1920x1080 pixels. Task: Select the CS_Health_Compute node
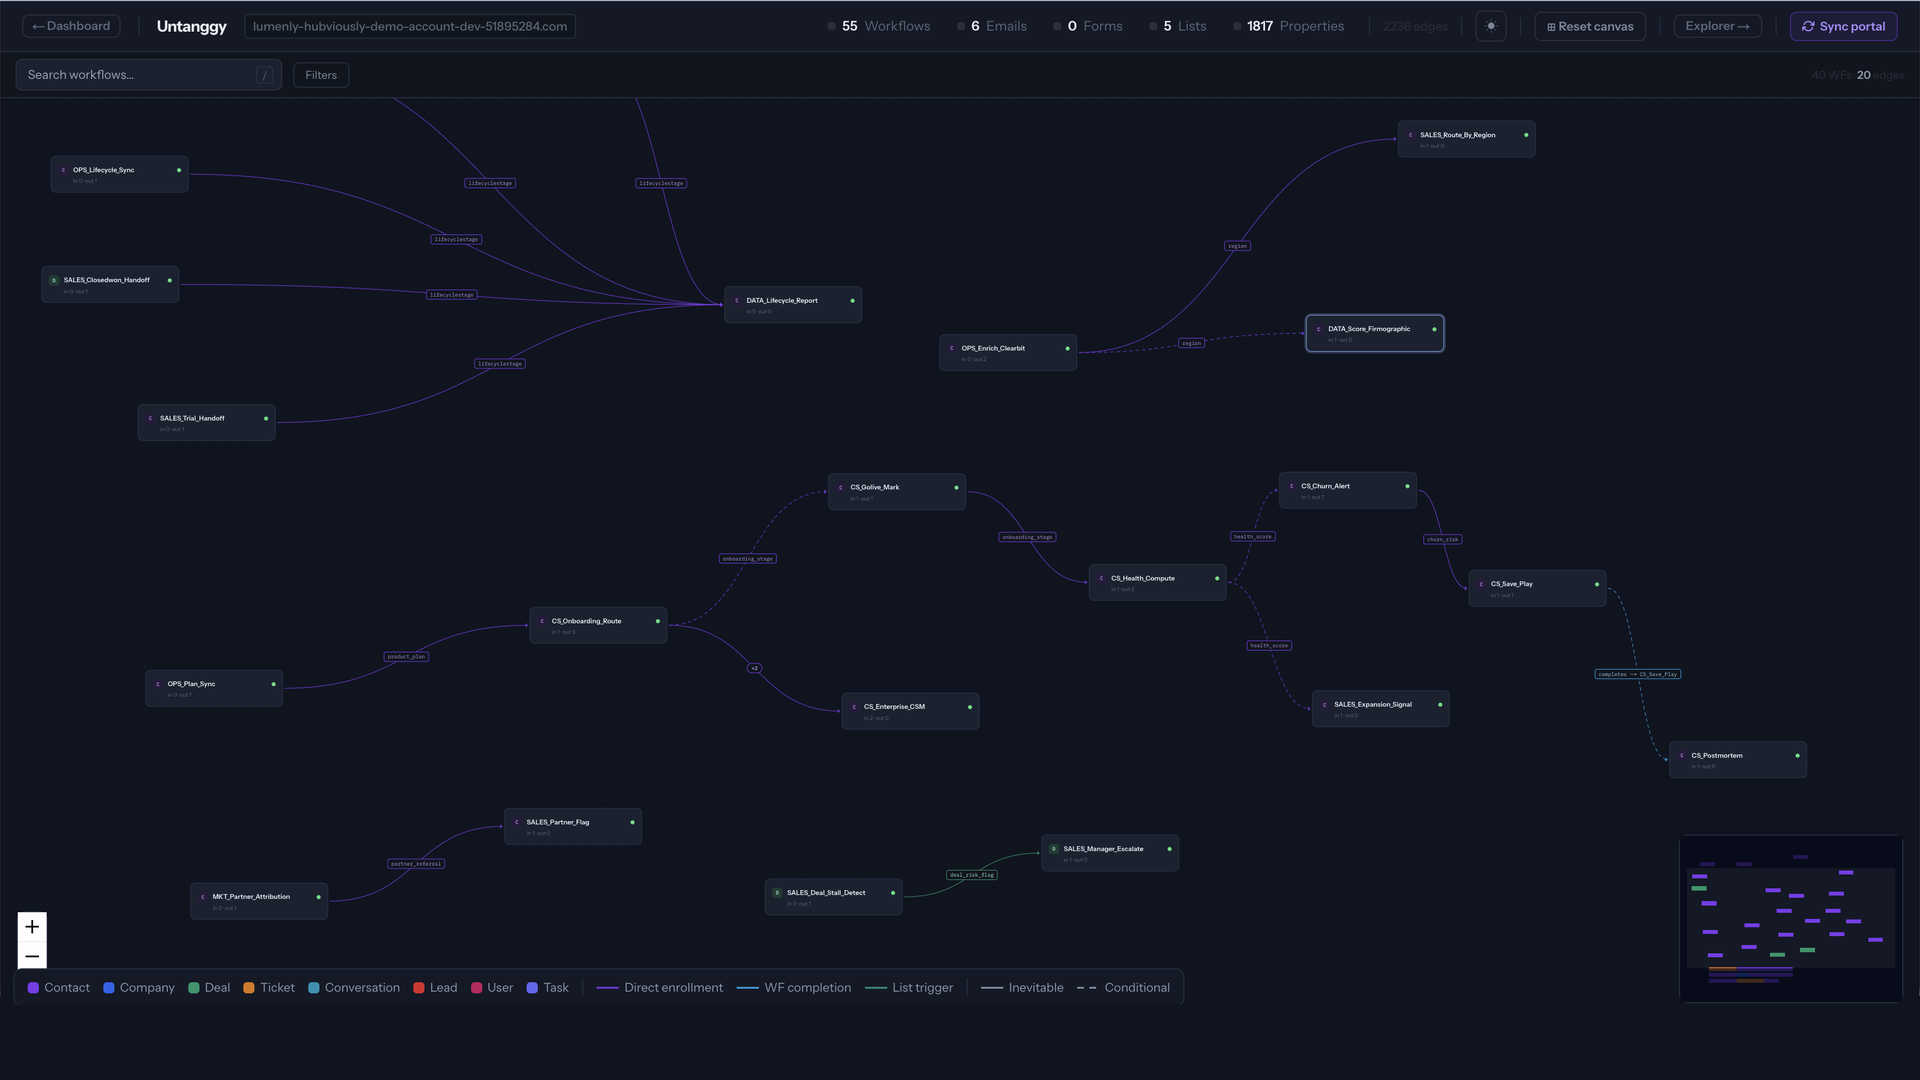[1157, 583]
